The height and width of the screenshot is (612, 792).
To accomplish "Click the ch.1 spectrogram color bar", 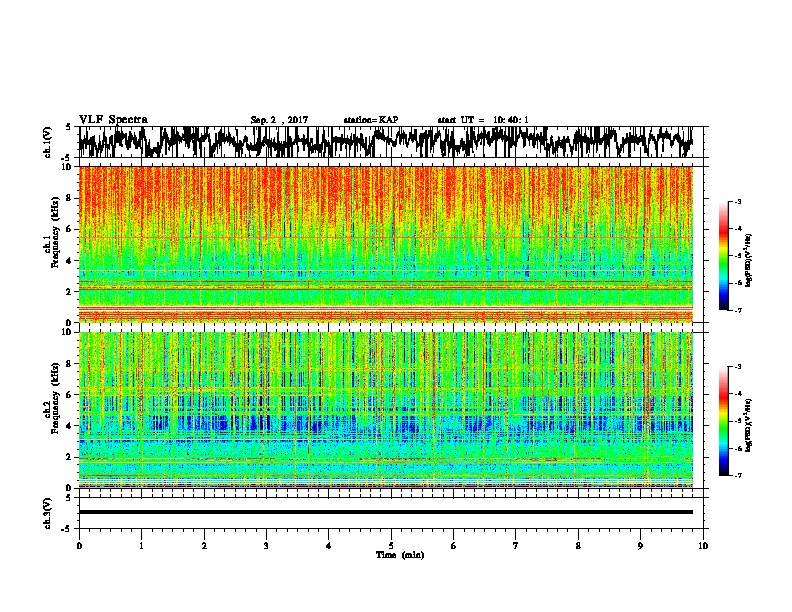I will [x=723, y=256].
